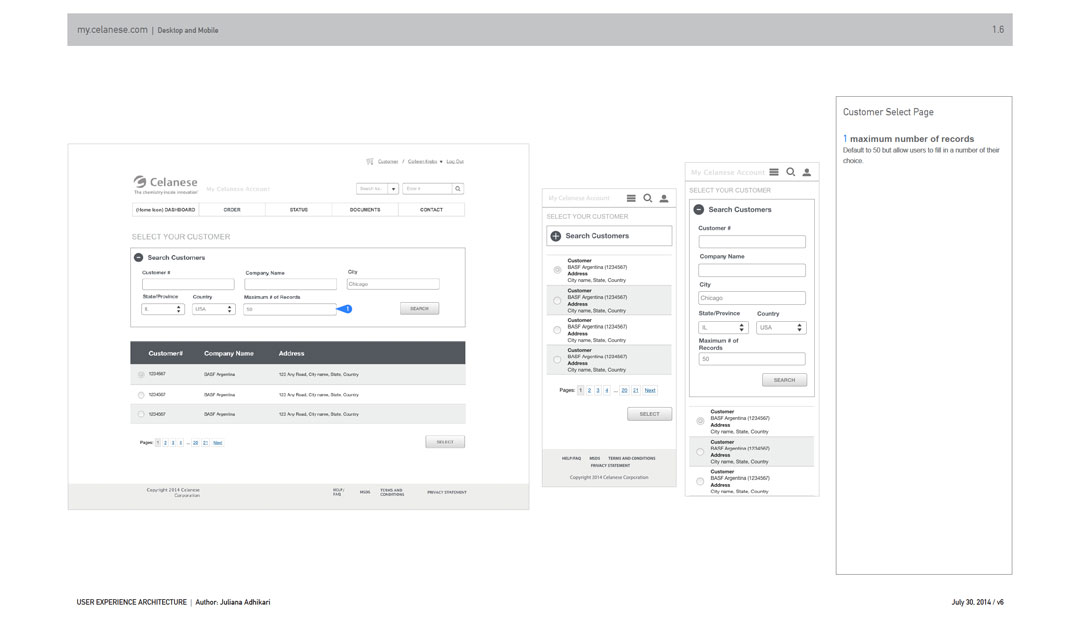Tap user profile icon in expanded mobile header
The width and height of the screenshot is (1080, 618).
point(806,172)
